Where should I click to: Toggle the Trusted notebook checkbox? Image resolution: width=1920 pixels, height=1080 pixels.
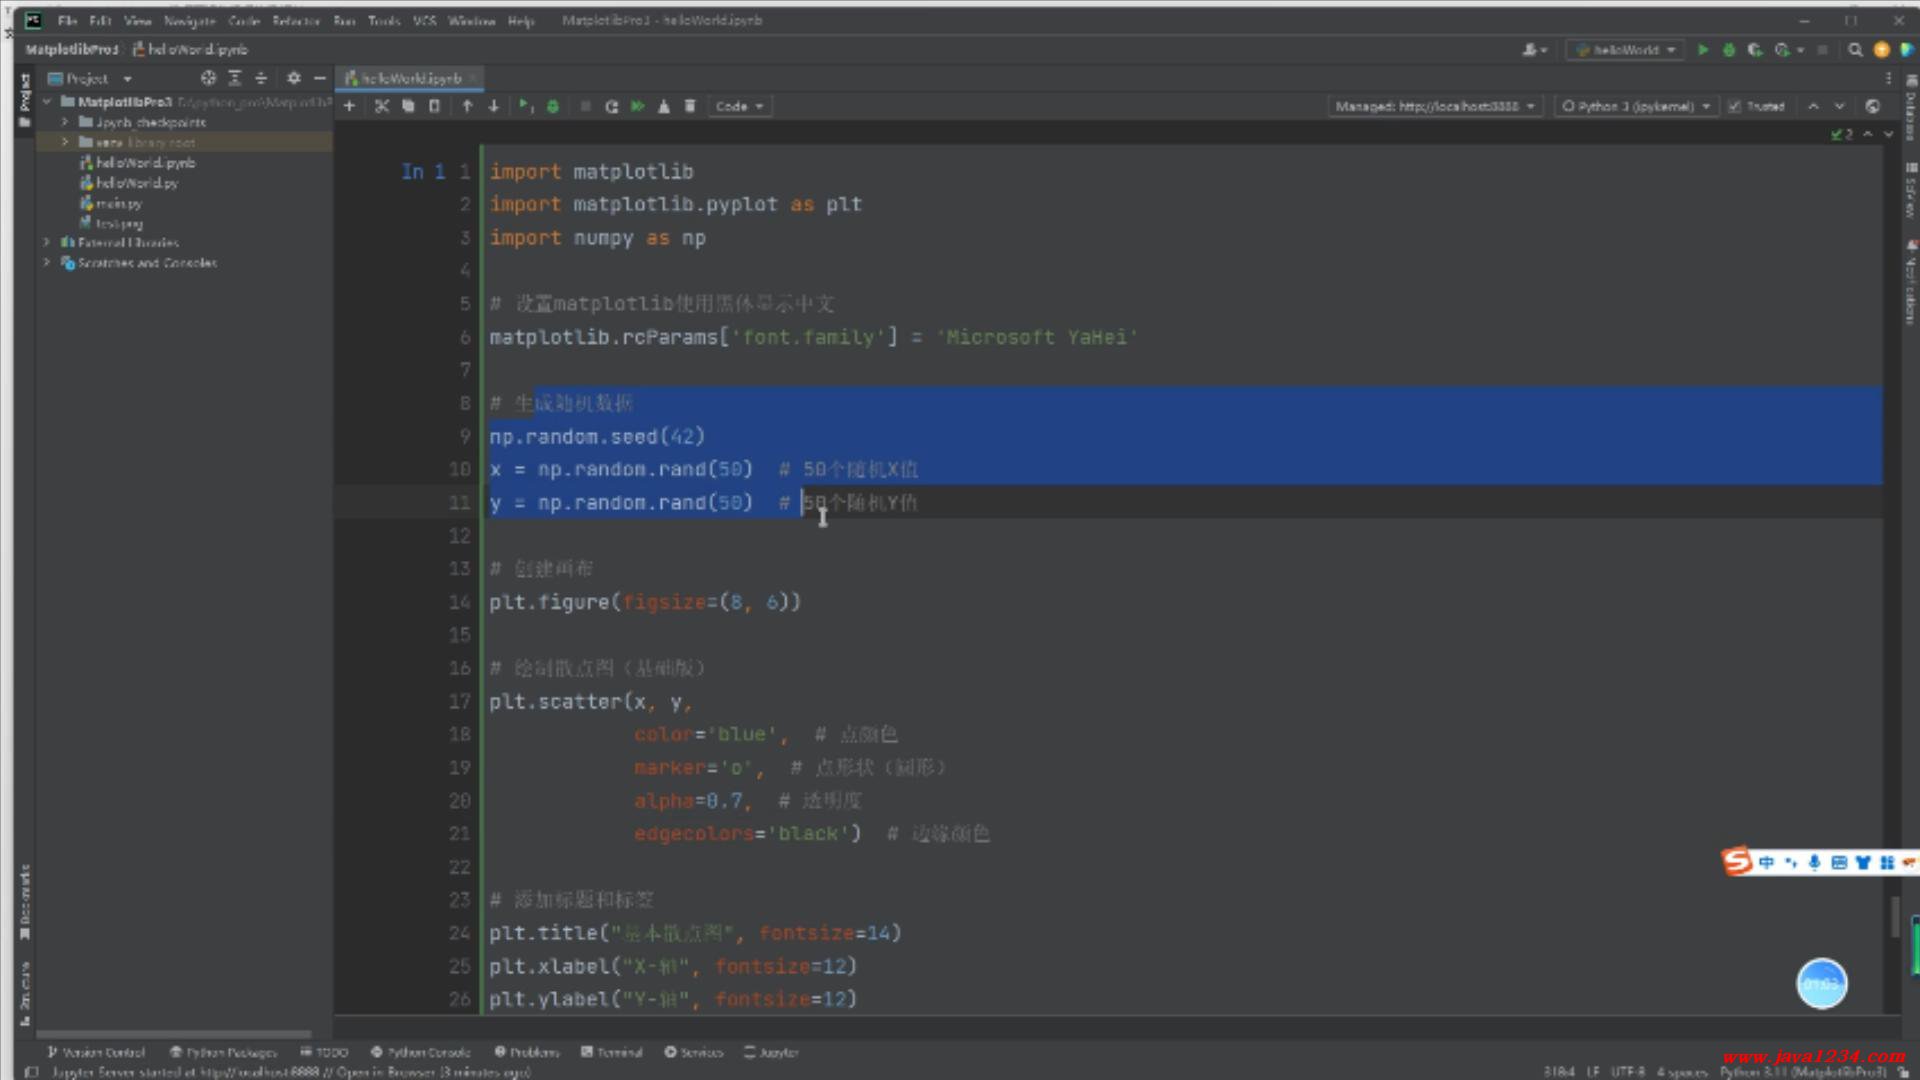pos(1735,106)
